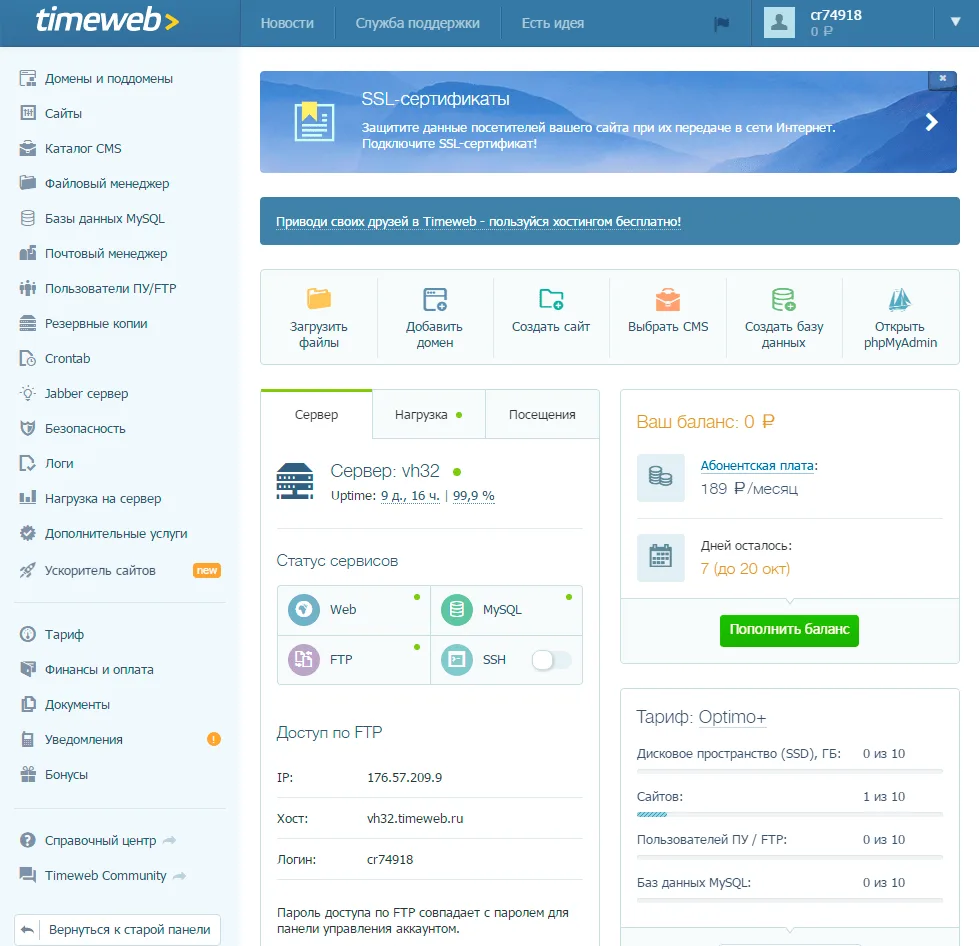Open Почтовый менеджер icon

coord(27,253)
